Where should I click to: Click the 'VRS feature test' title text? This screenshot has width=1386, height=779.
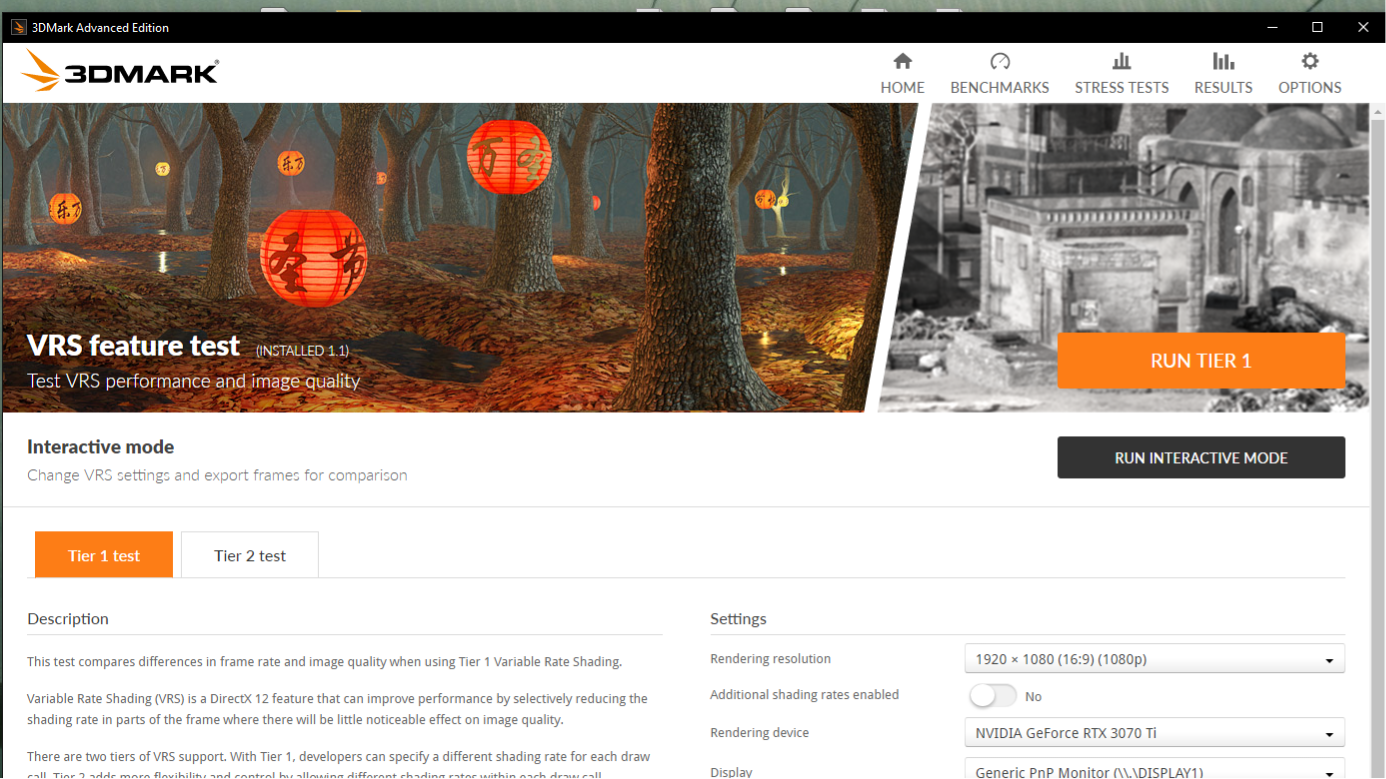pos(134,346)
